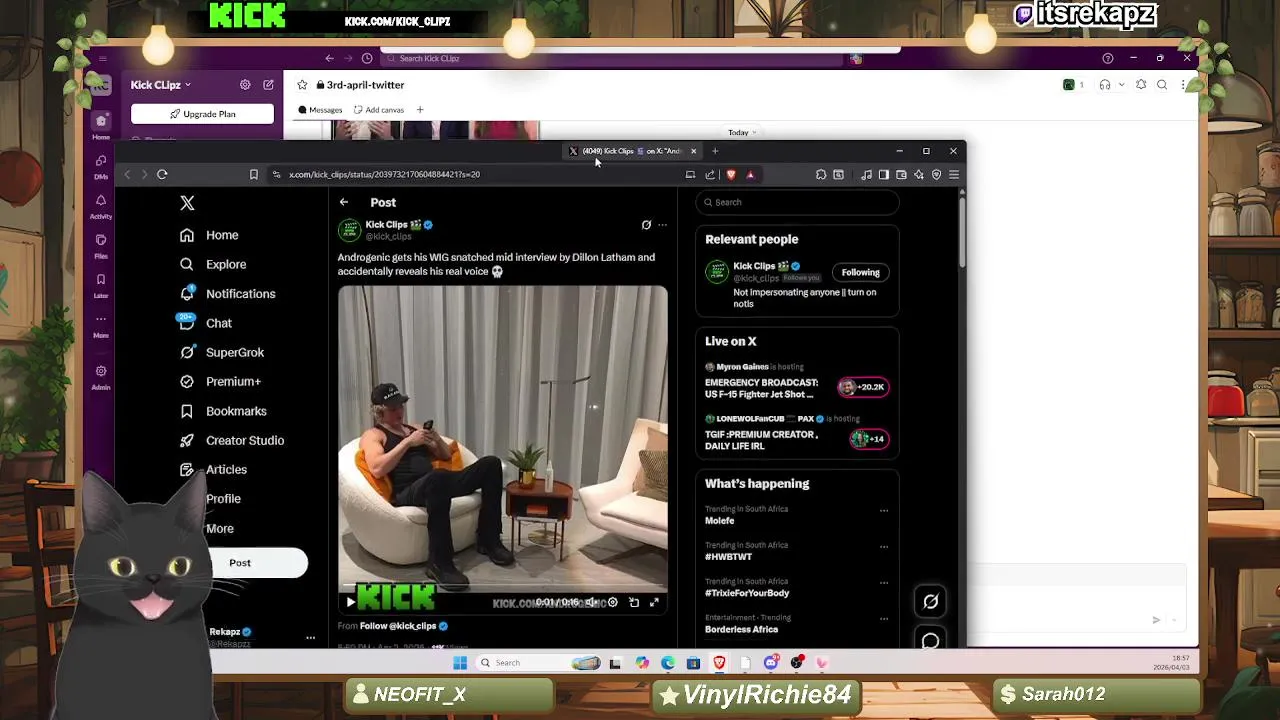This screenshot has width=1280, height=720.
Task: Click the Brave Shields lion icon
Action: click(x=731, y=174)
